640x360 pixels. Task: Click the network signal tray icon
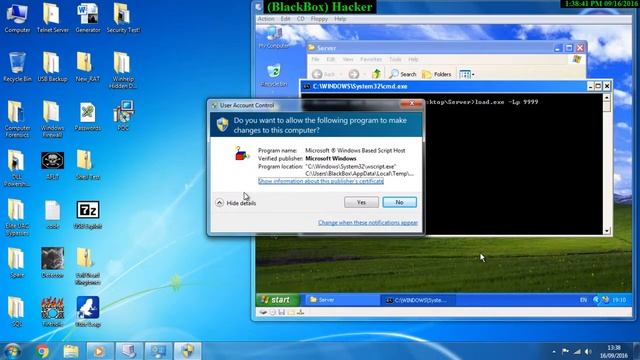[577, 351]
